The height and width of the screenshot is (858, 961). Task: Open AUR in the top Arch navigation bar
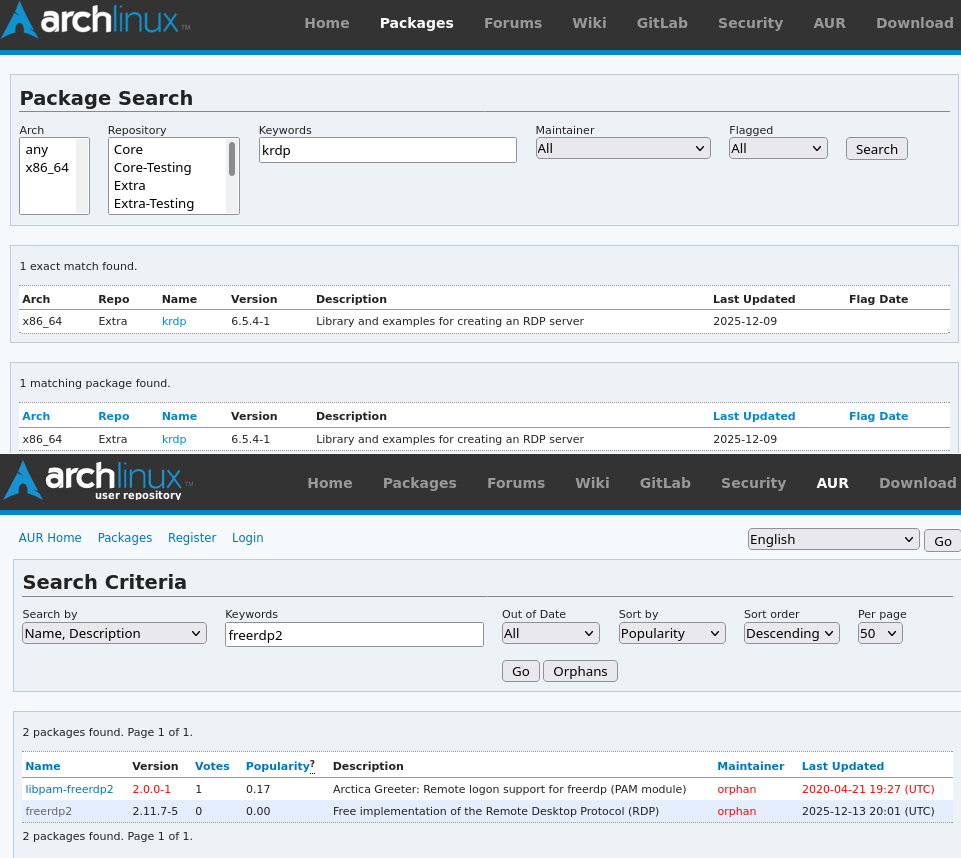coord(829,23)
